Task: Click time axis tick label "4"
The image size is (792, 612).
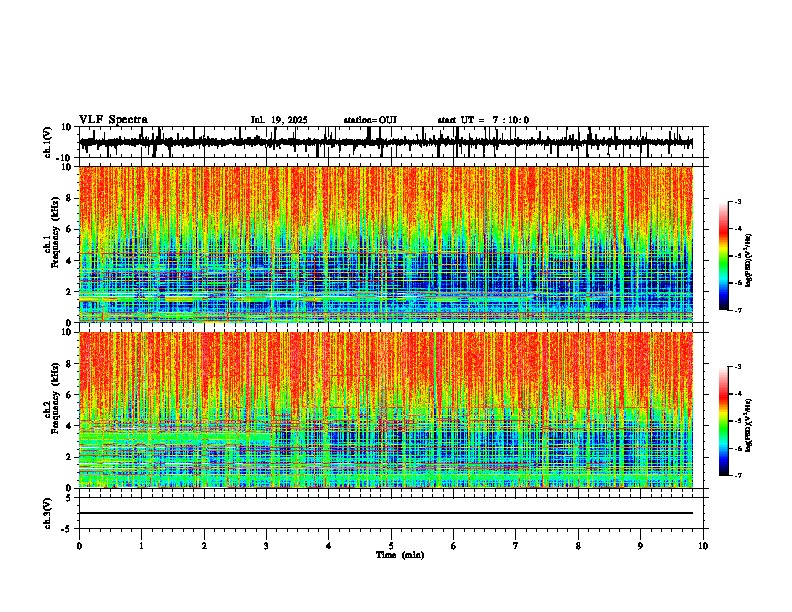Action: 329,546
